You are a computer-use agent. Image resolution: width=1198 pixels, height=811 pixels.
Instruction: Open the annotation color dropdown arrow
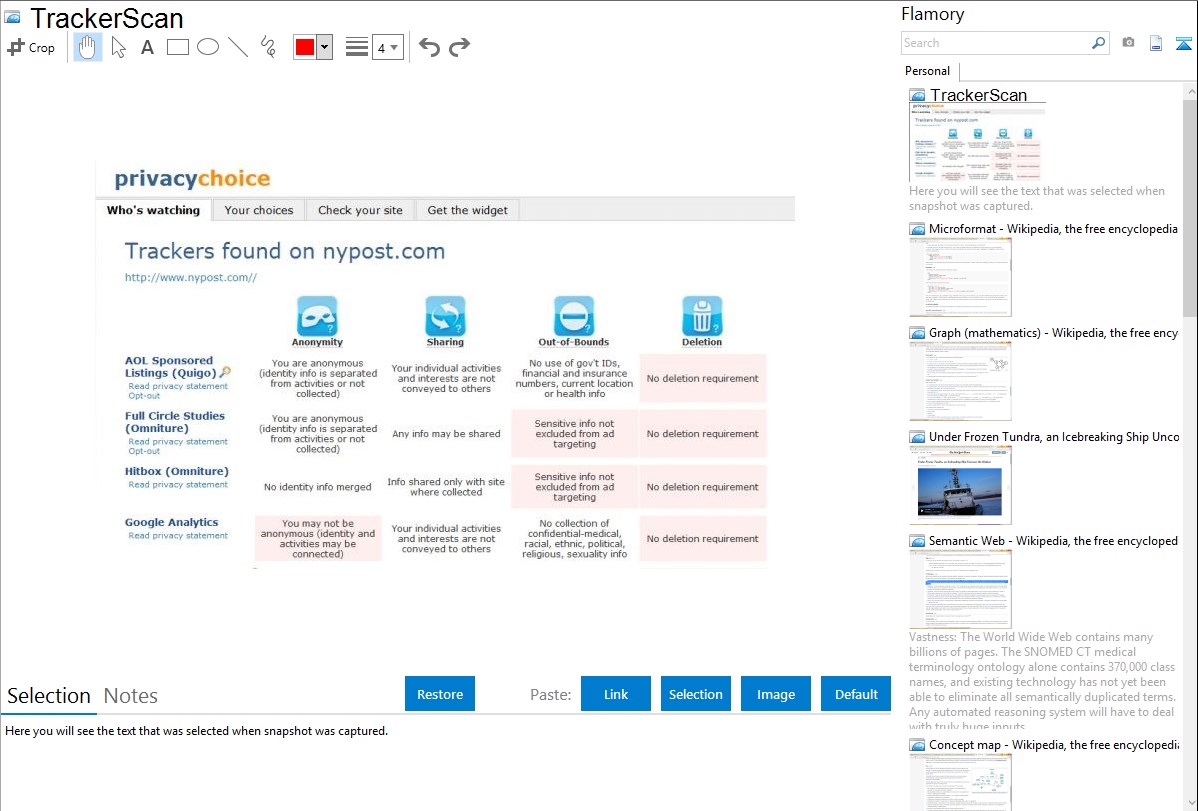pyautogui.click(x=325, y=47)
